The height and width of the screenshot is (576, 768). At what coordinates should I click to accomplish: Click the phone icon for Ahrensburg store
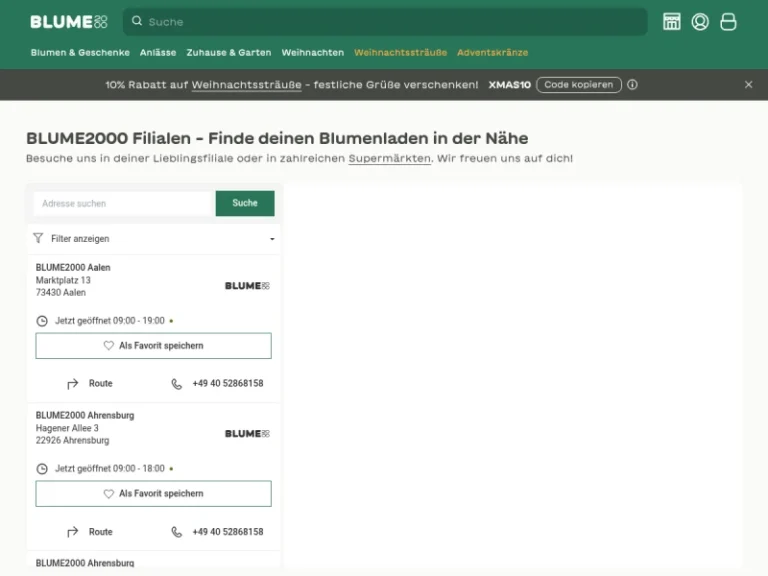click(177, 532)
